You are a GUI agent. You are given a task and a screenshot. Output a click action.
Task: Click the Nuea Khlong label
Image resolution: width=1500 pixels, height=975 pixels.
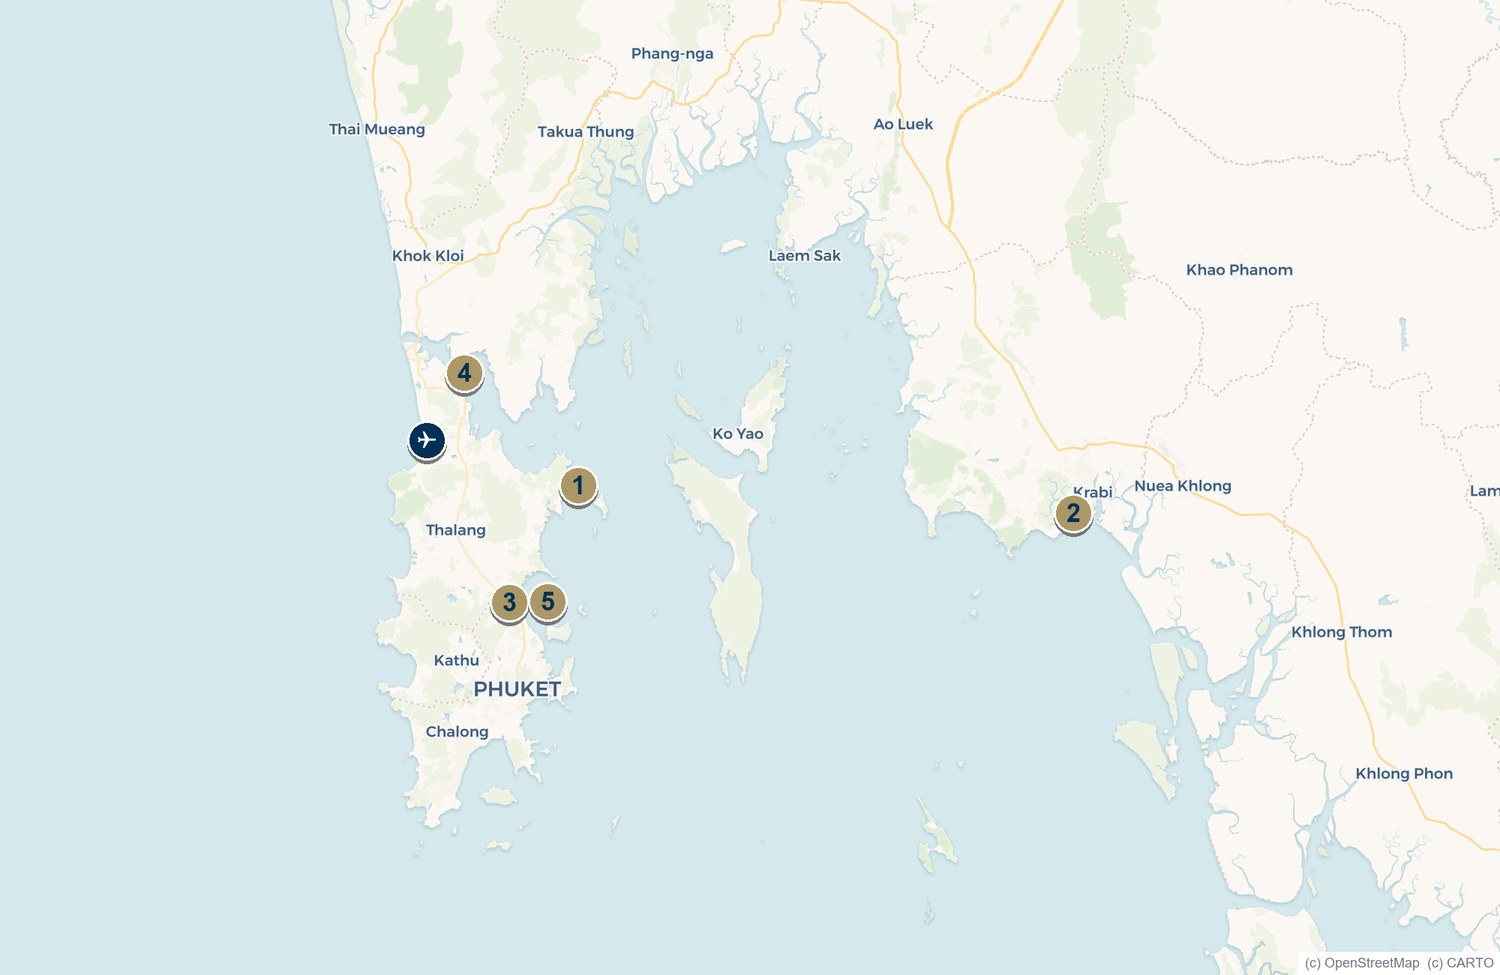coord(1183,486)
